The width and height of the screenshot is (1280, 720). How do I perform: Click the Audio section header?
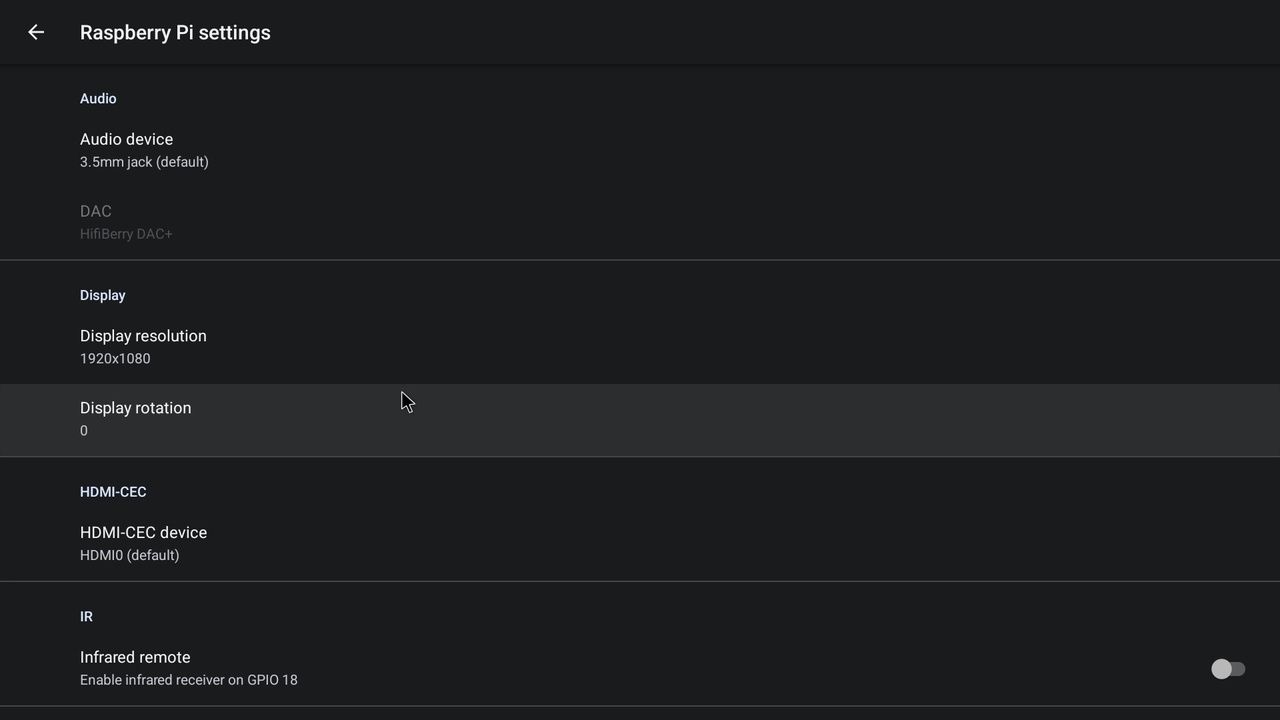[x=98, y=98]
